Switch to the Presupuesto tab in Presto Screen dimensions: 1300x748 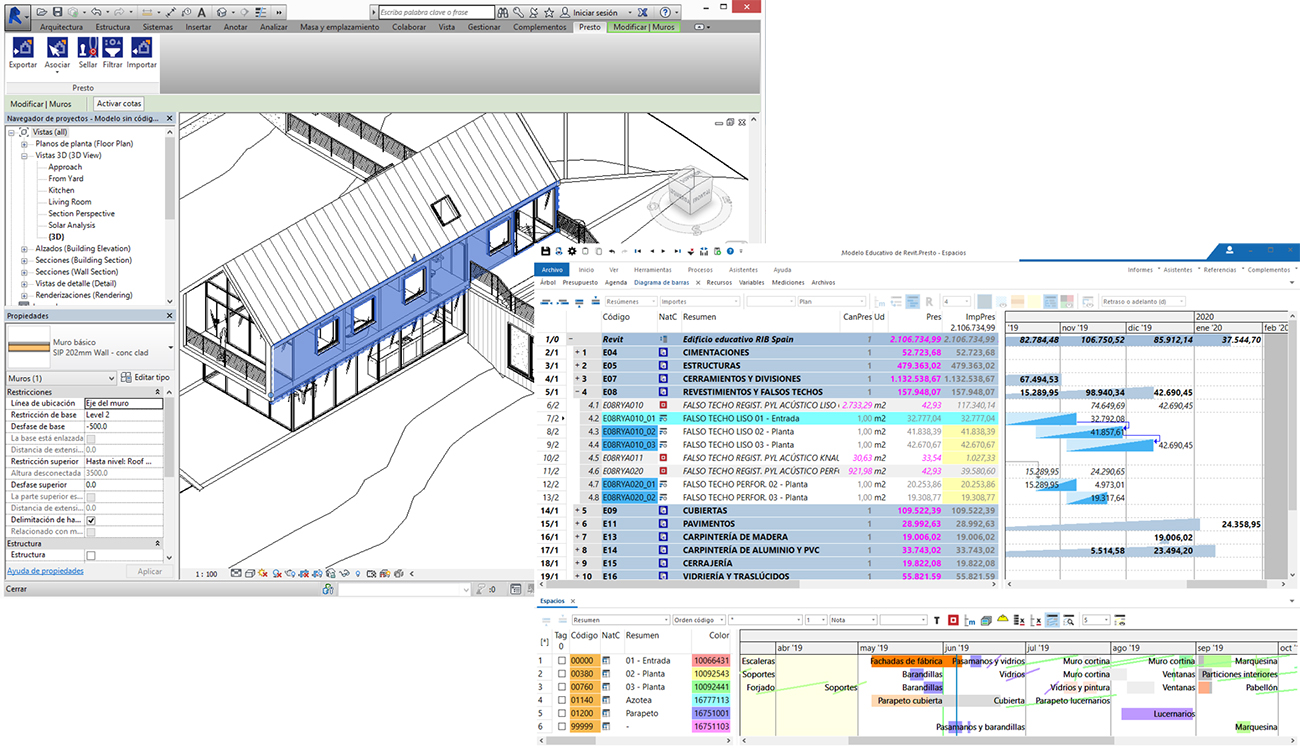pos(580,283)
